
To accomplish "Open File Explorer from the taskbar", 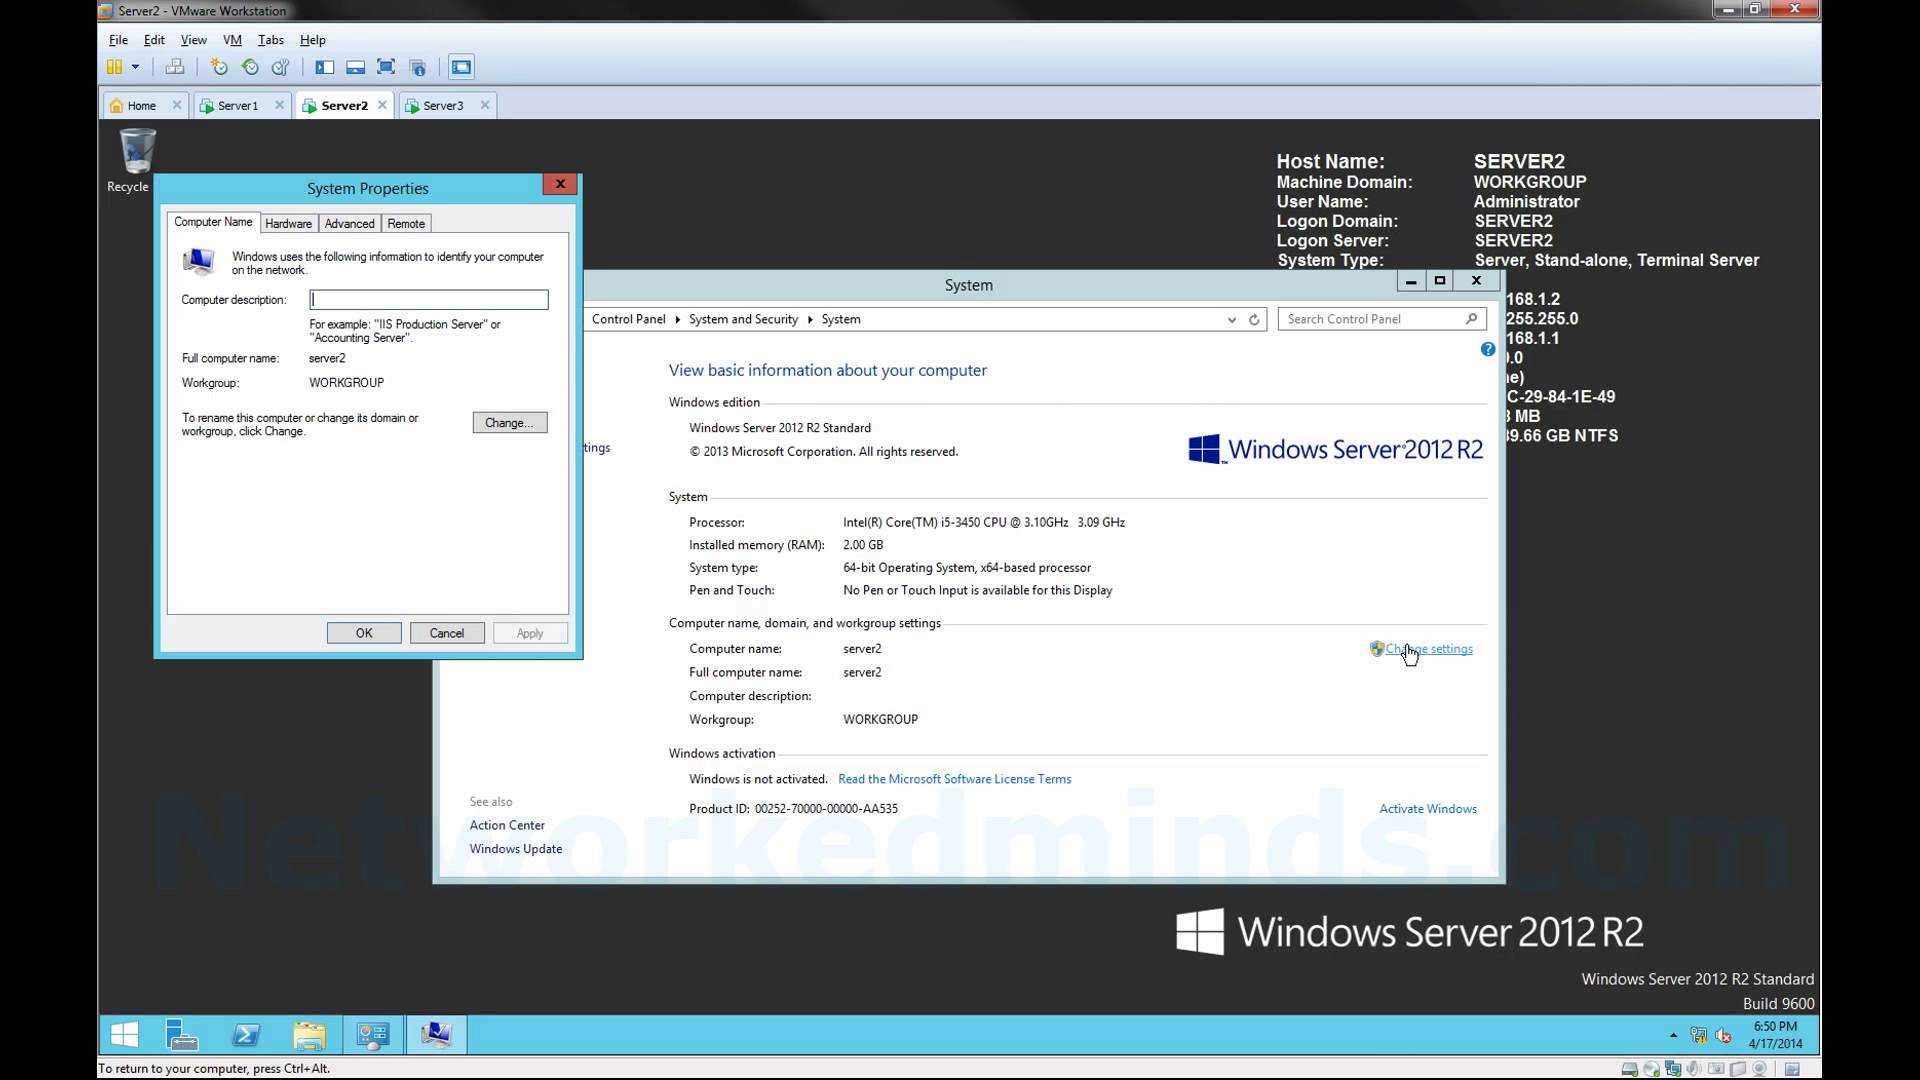I will pyautogui.click(x=309, y=1035).
